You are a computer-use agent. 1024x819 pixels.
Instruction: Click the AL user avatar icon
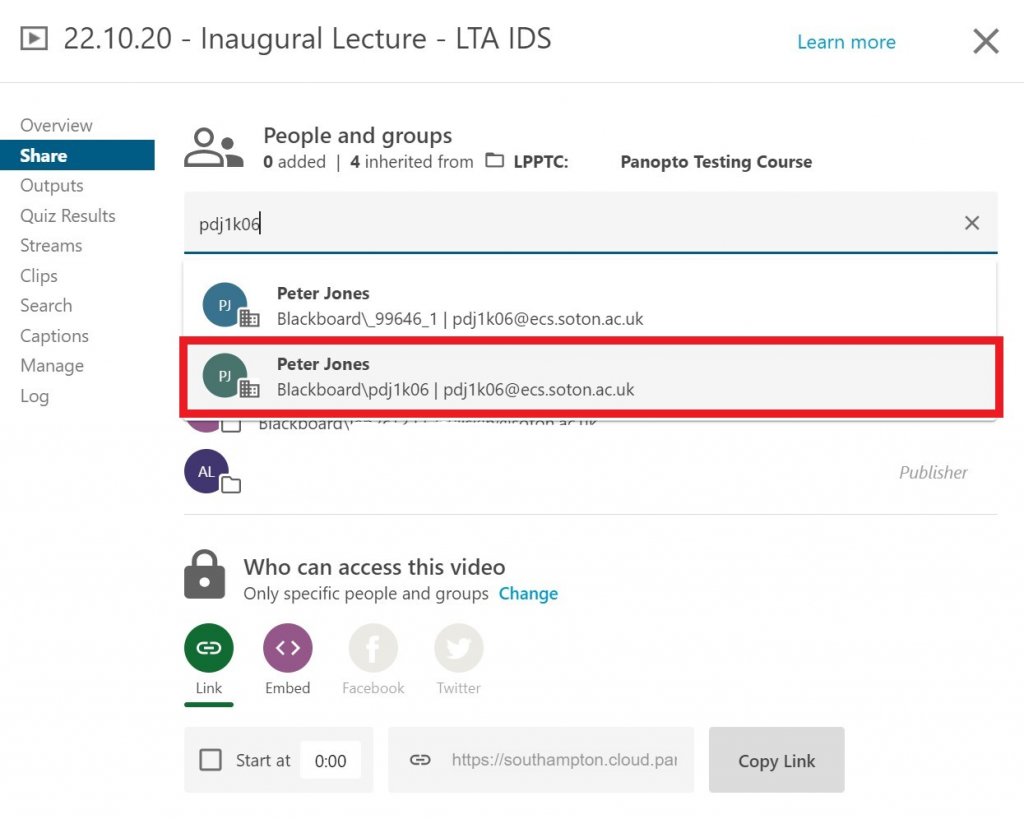click(x=207, y=472)
